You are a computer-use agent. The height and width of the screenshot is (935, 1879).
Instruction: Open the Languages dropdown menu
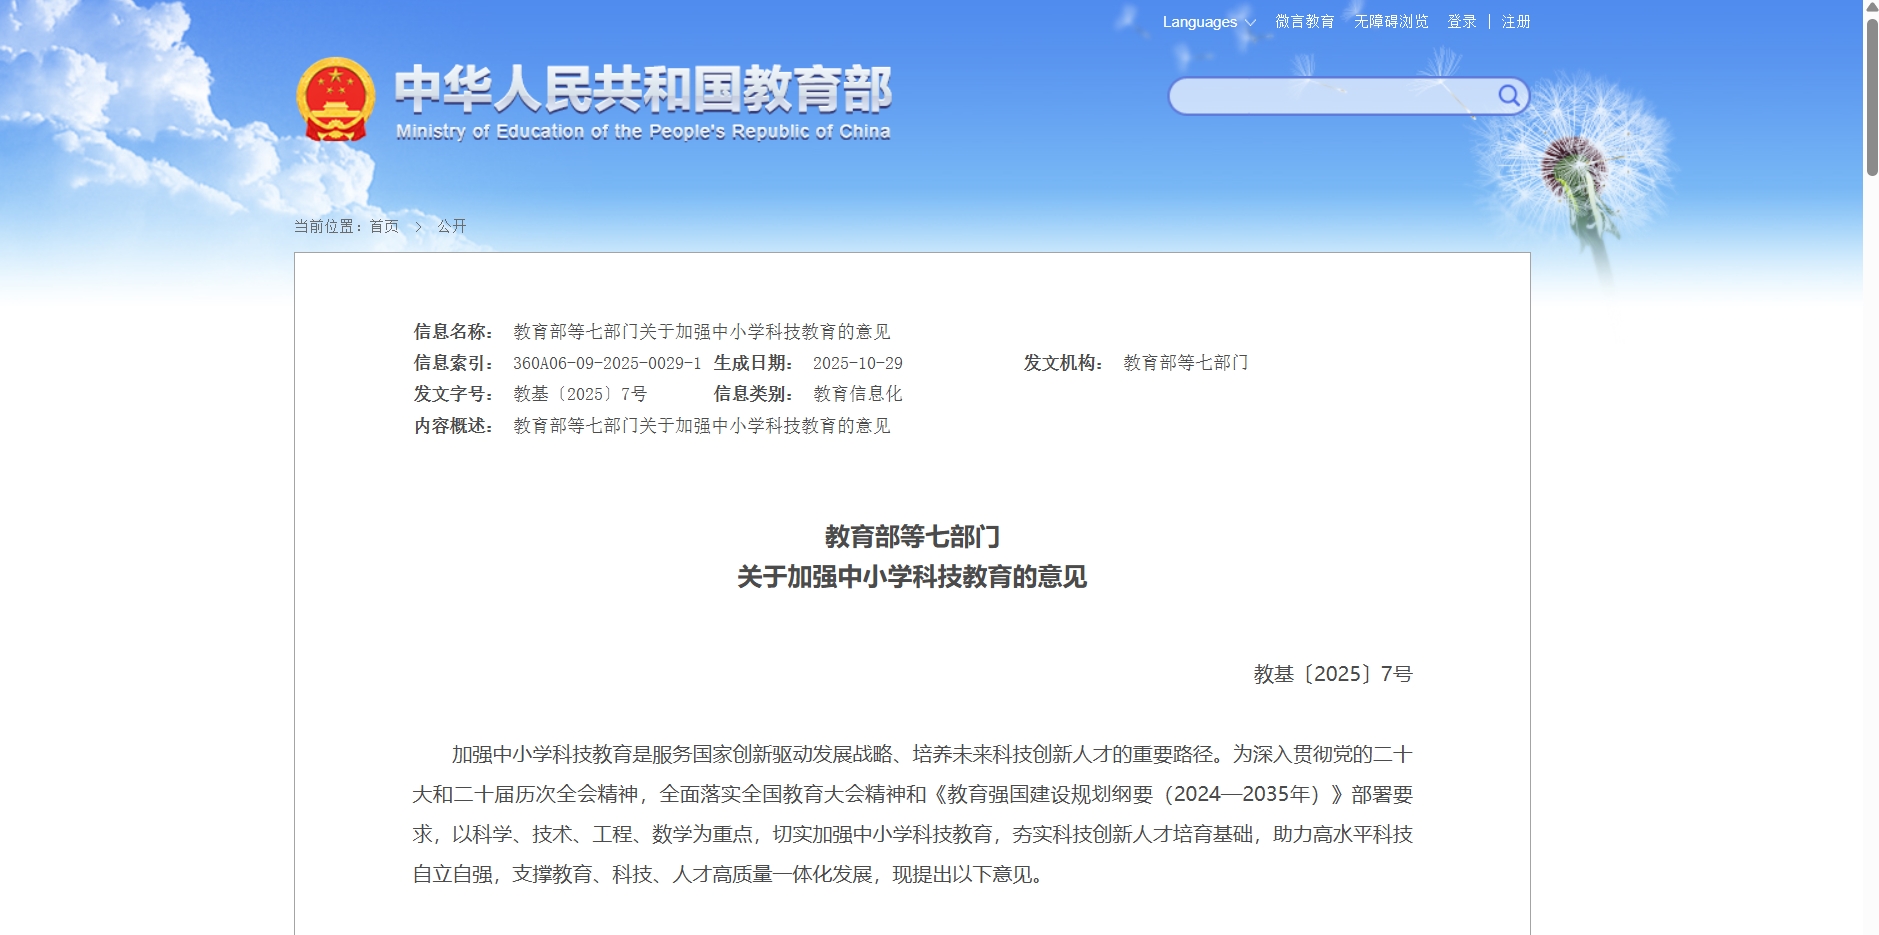coord(1208,22)
